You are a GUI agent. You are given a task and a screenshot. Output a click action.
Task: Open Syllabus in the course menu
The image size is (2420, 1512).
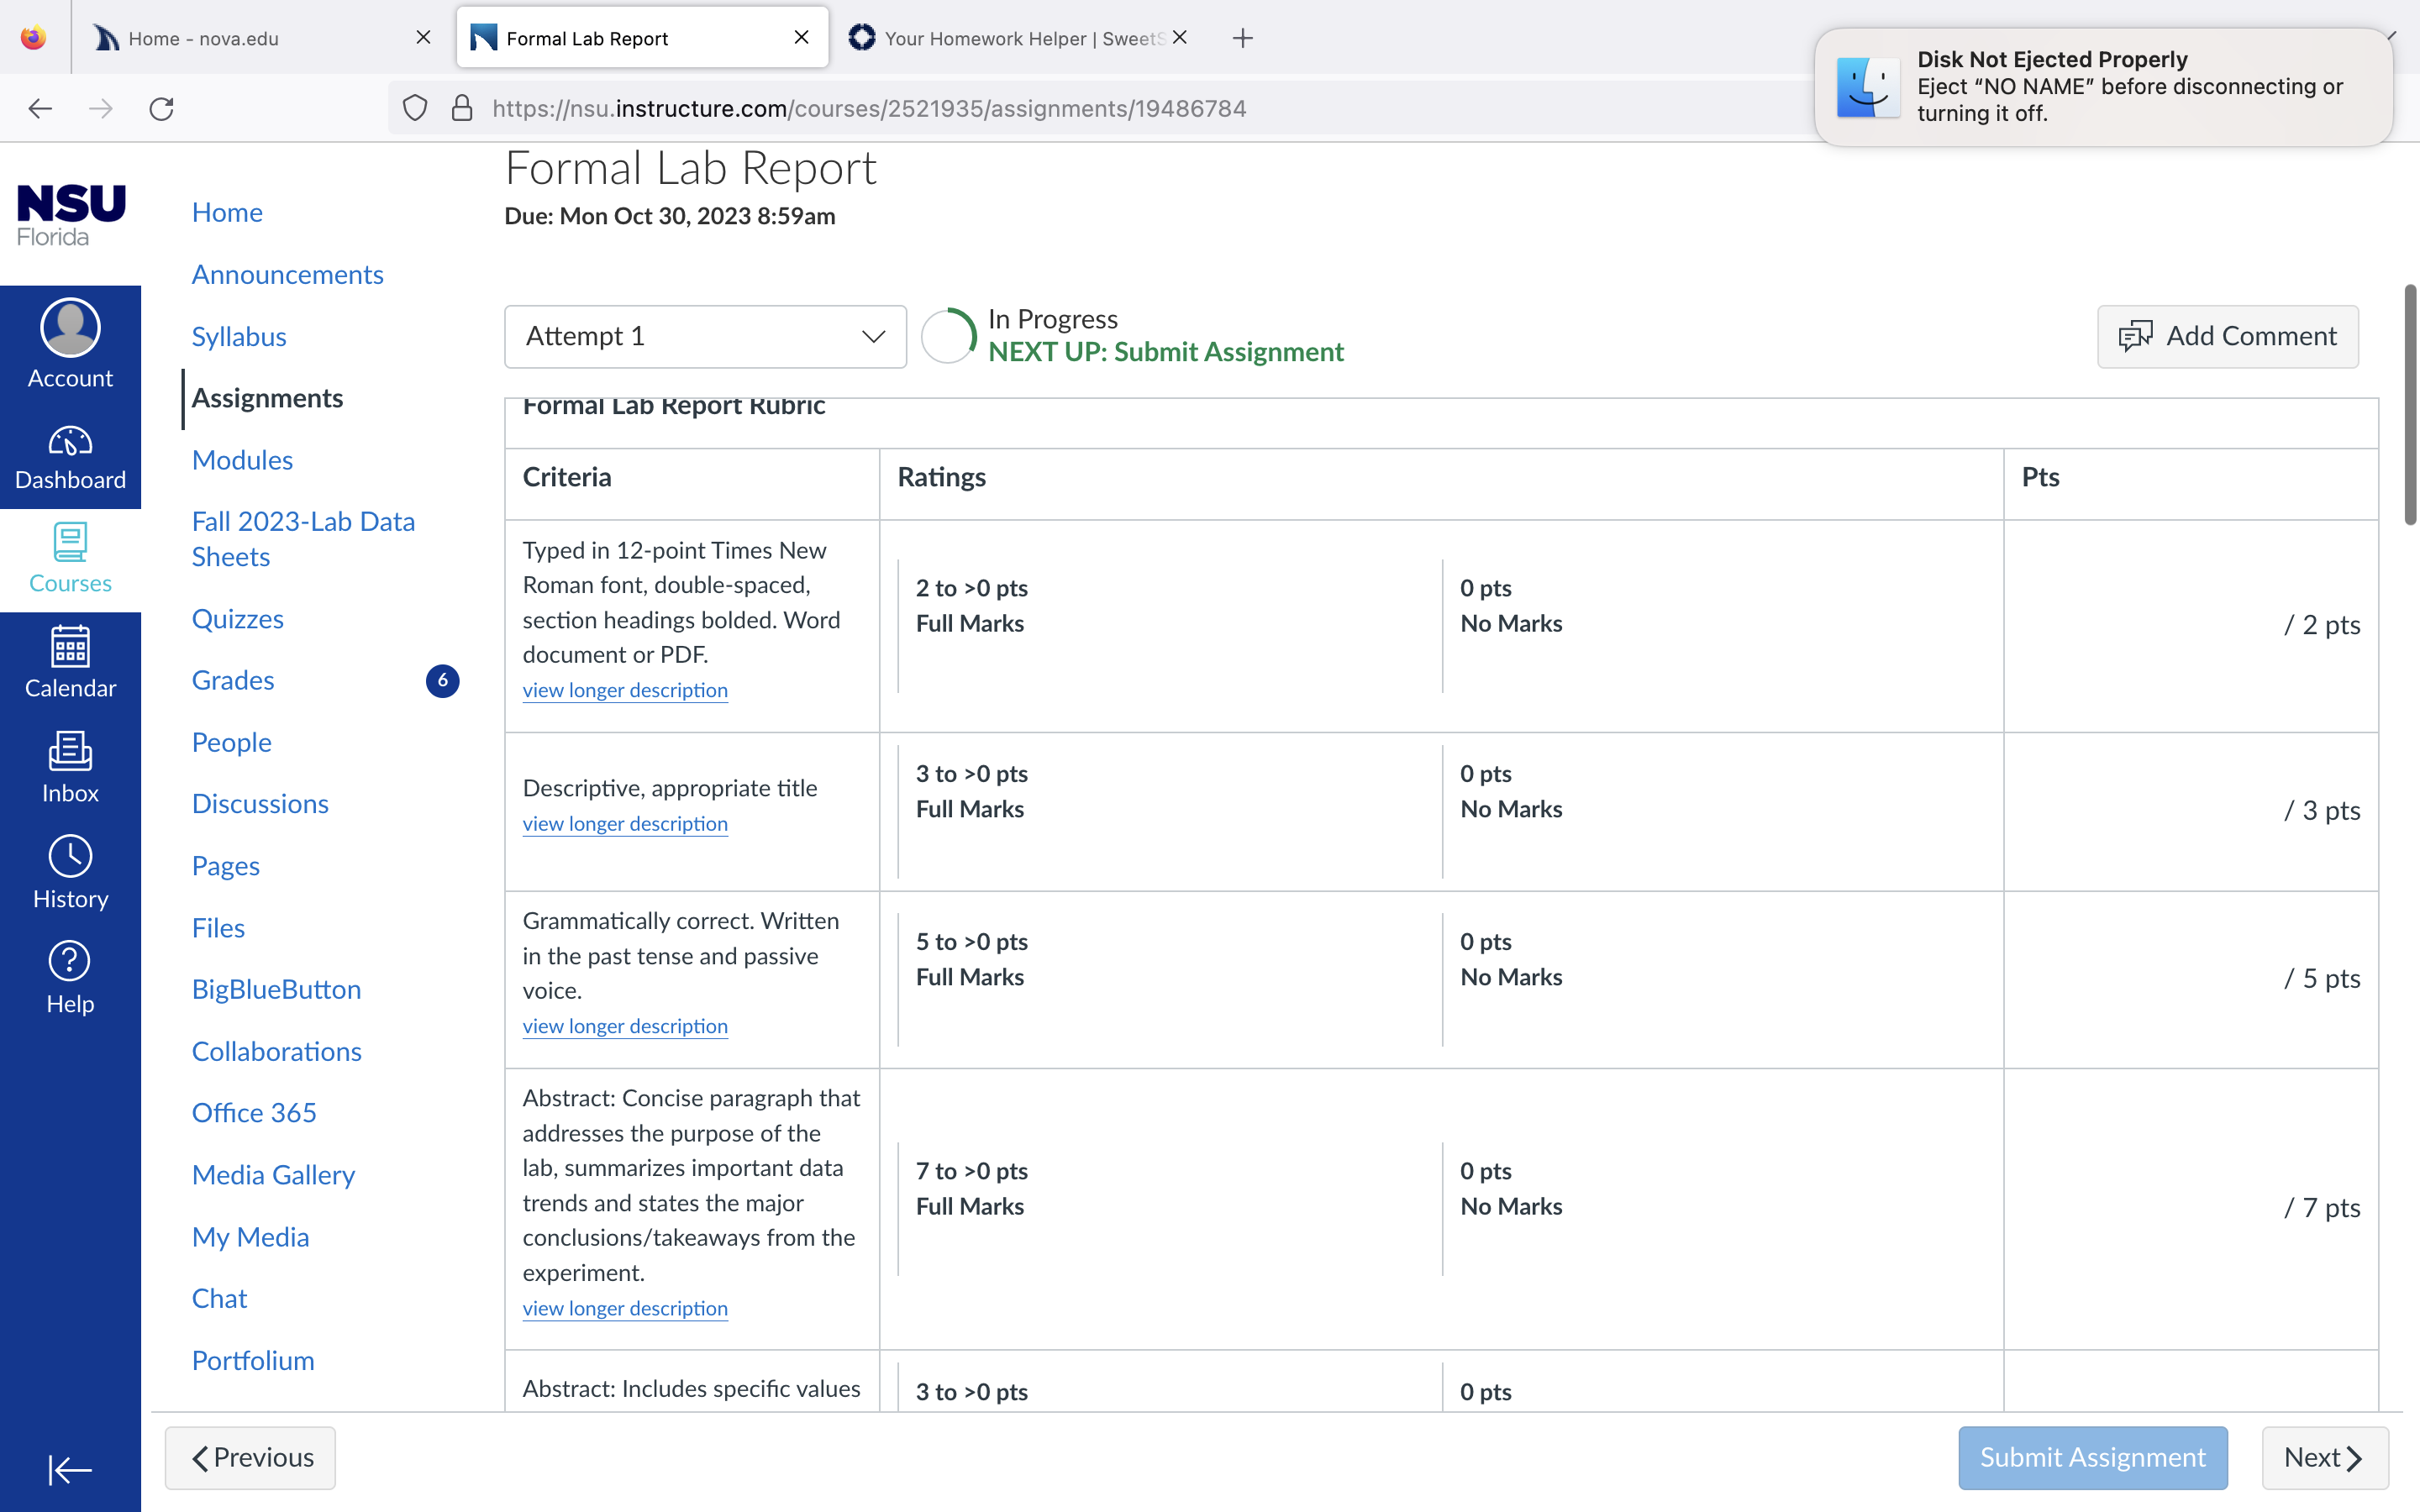pyautogui.click(x=239, y=336)
